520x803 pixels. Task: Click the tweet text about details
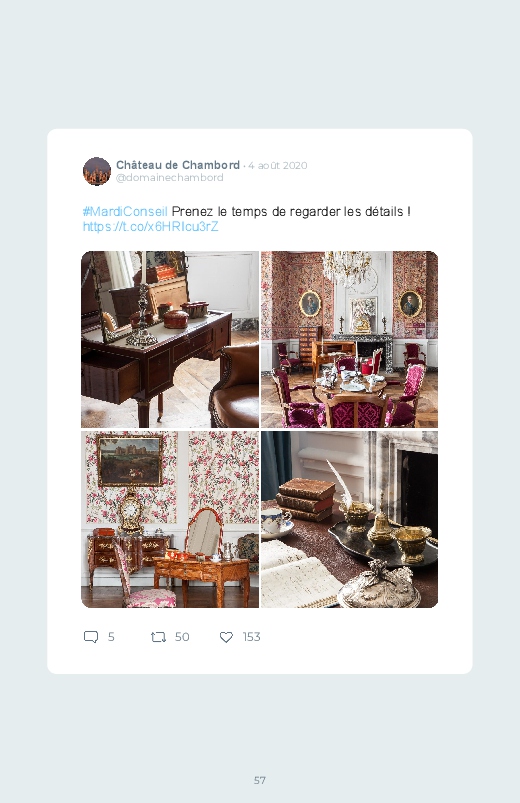point(291,212)
